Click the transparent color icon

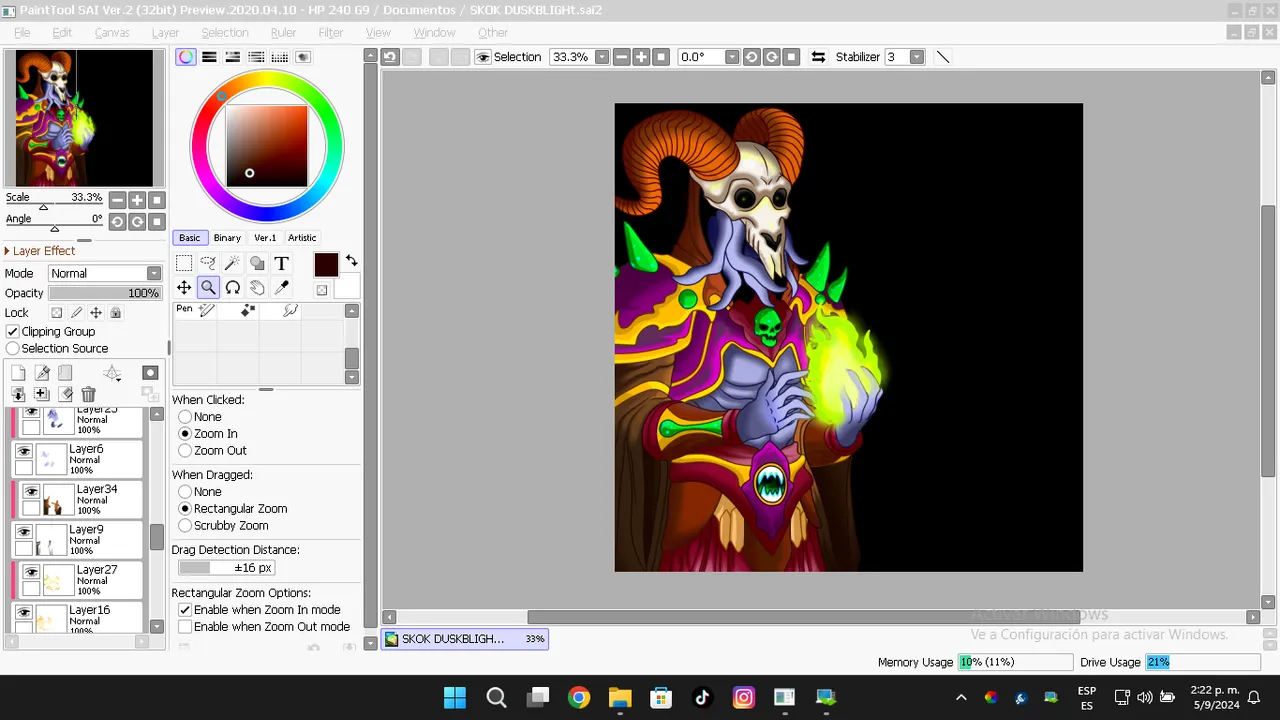tap(321, 290)
